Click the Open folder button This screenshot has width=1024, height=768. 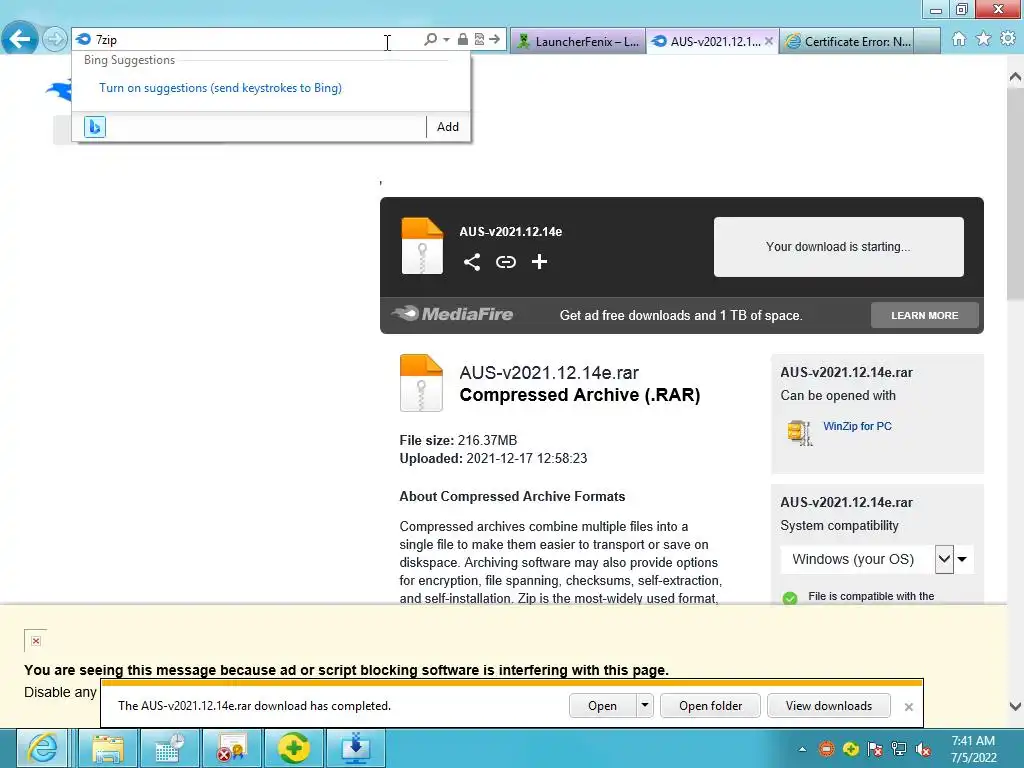tap(711, 706)
